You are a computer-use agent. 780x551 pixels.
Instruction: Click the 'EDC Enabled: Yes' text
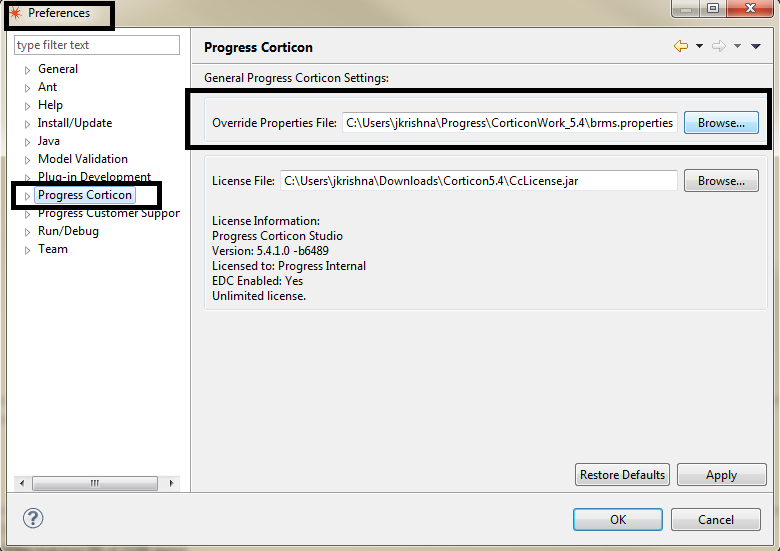coord(257,280)
